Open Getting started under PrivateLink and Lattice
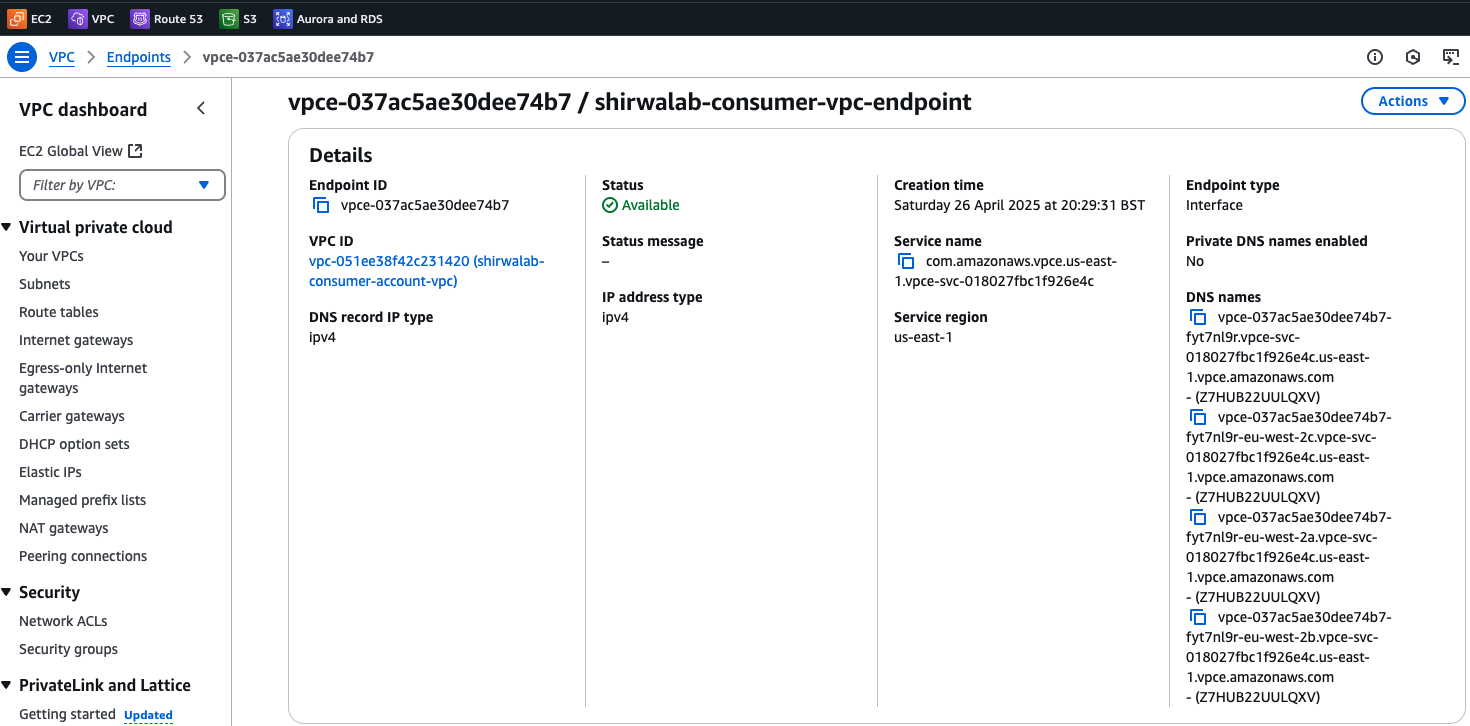 [x=67, y=714]
